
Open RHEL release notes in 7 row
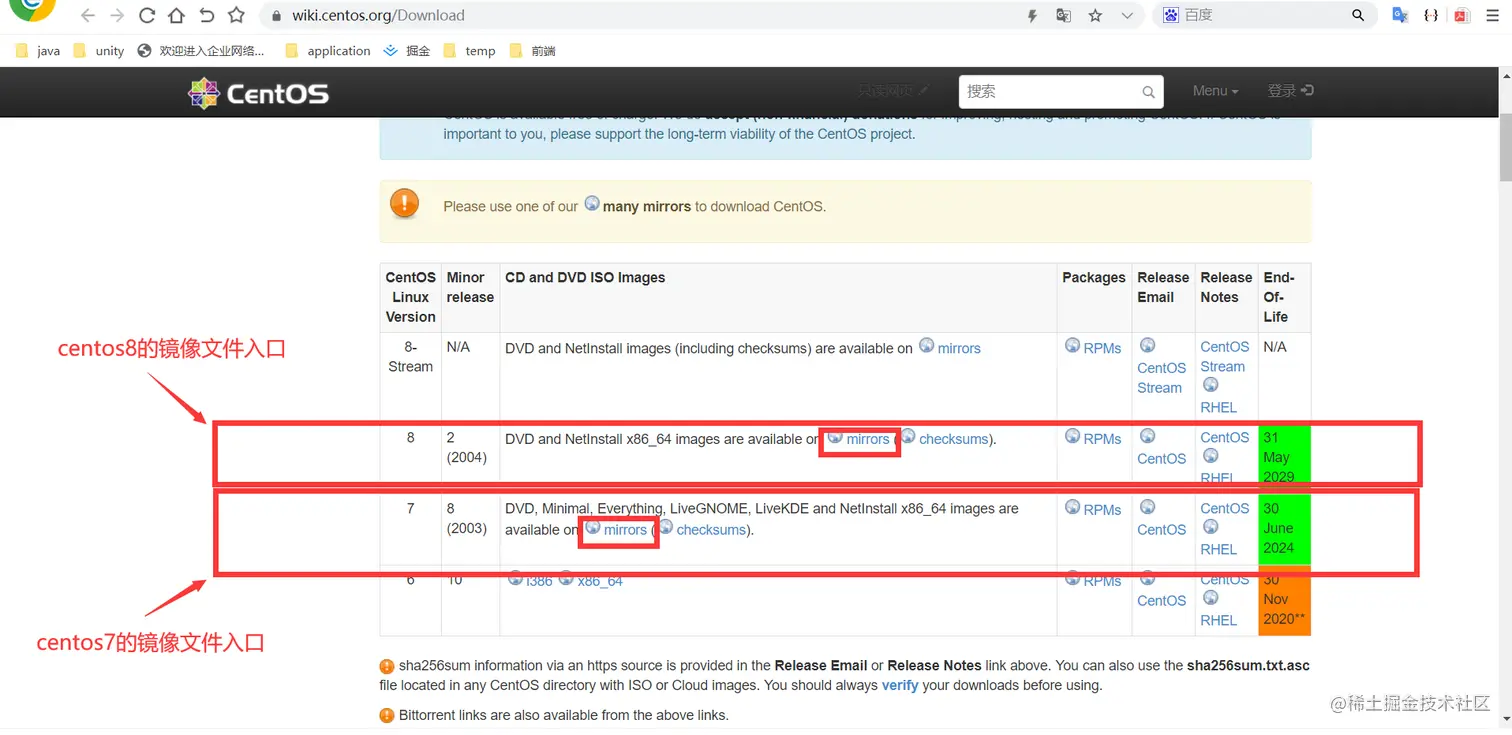coord(1219,550)
